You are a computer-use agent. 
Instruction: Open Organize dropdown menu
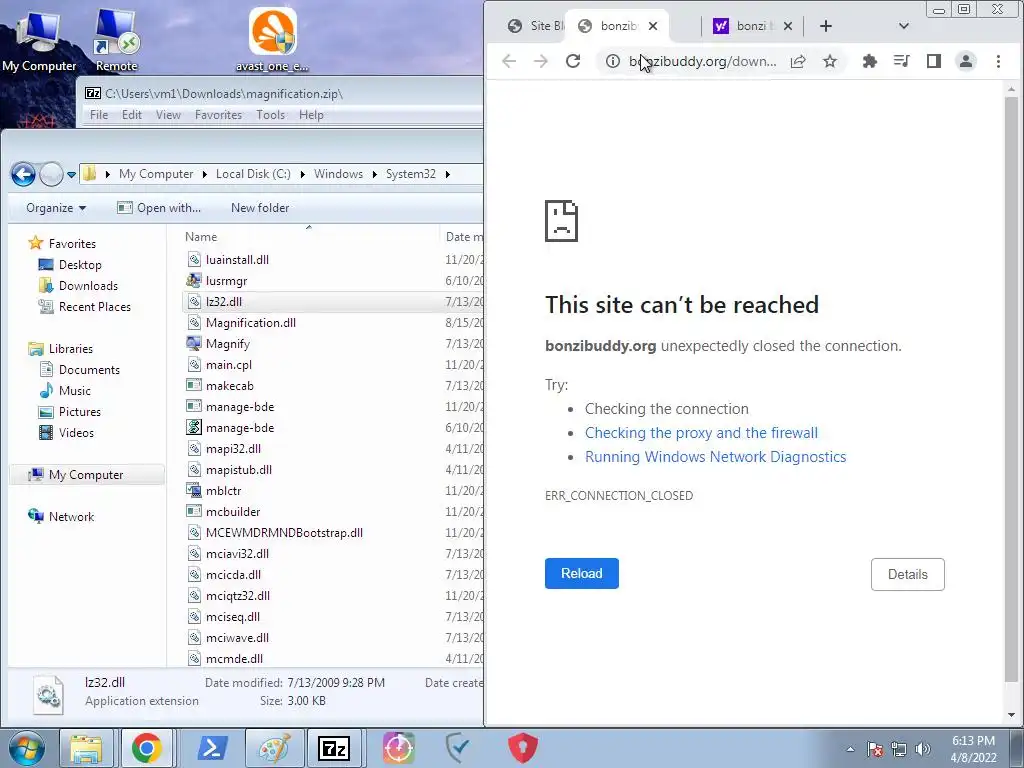(x=56, y=208)
